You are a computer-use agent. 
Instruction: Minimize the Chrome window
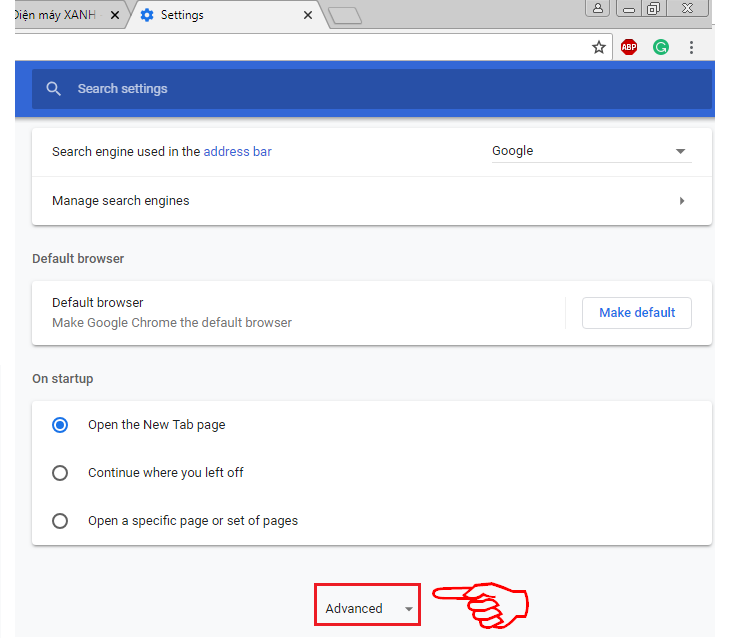[629, 8]
